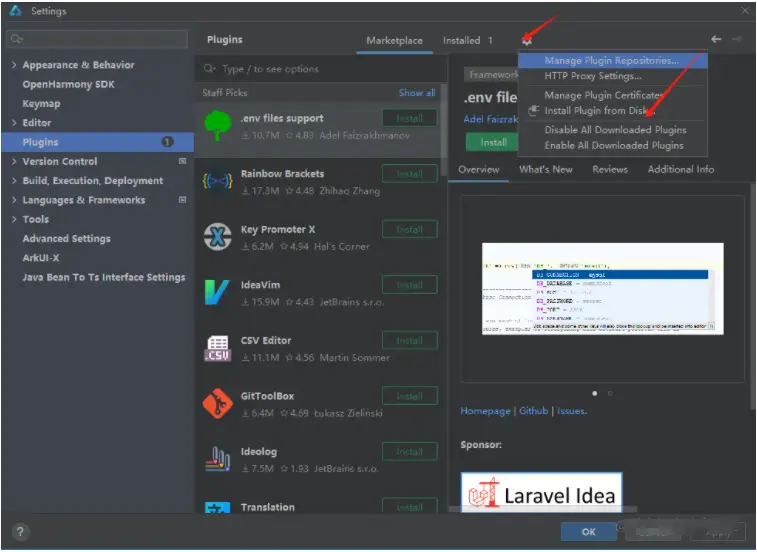The image size is (757, 552).
Task: Click the .env files support tree icon
Action: click(217, 126)
